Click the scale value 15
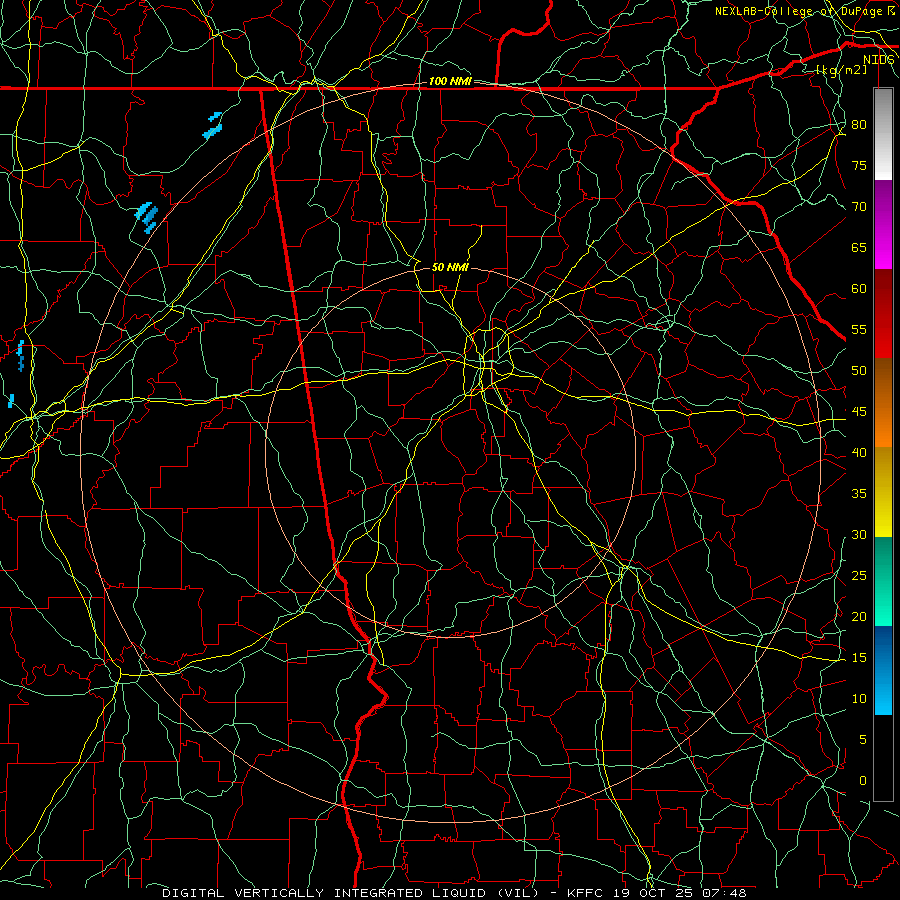Screen dimensions: 900x900 pos(859,658)
